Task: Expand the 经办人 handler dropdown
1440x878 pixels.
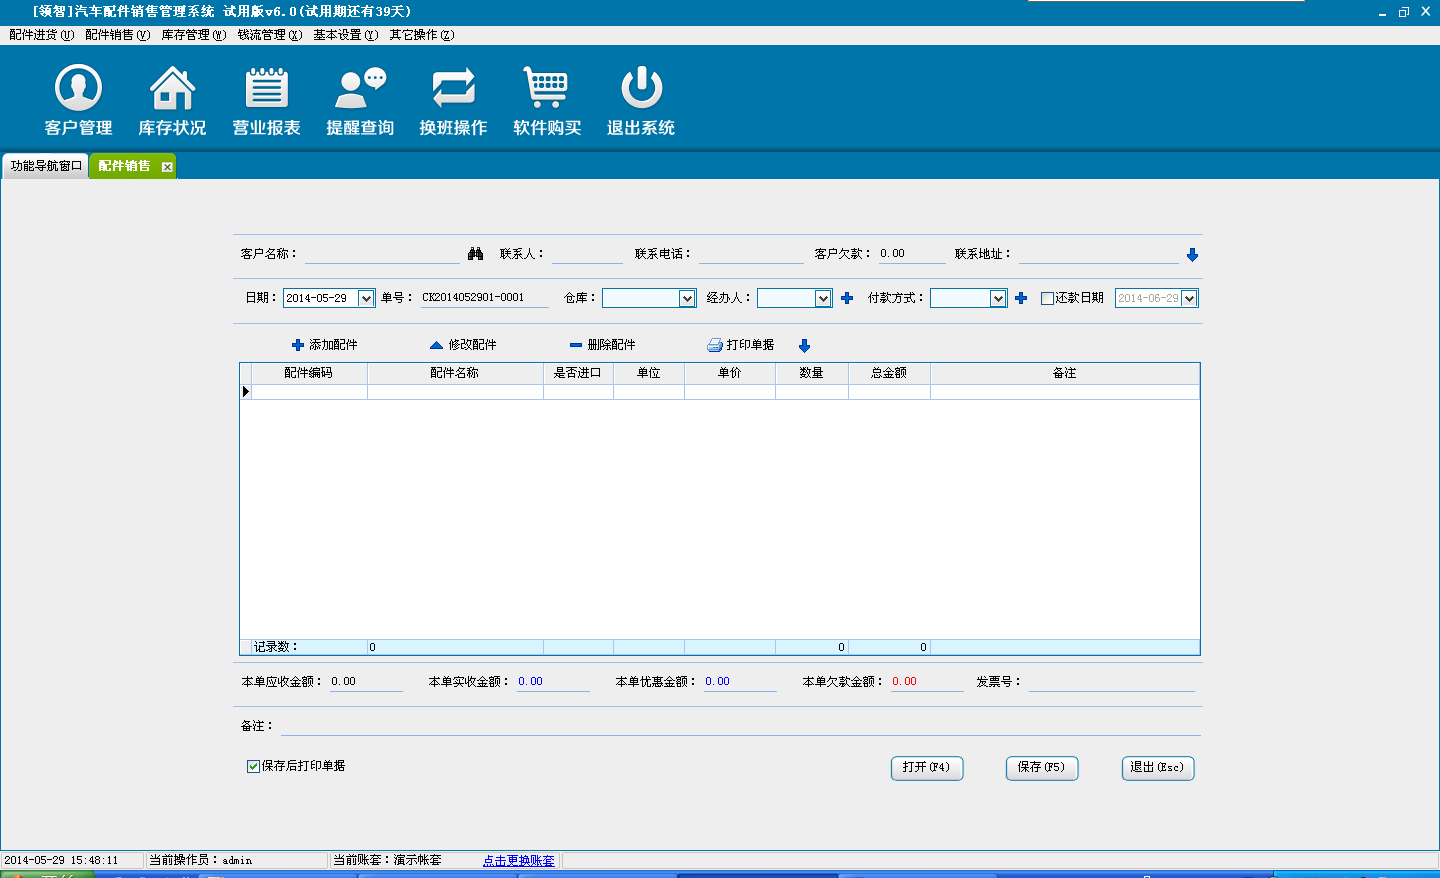Action: (823, 298)
